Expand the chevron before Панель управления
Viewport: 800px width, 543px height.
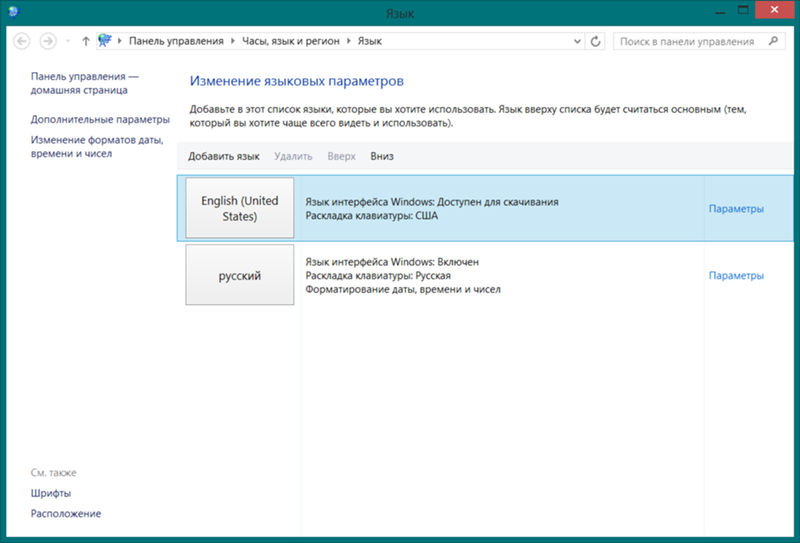pyautogui.click(x=120, y=41)
